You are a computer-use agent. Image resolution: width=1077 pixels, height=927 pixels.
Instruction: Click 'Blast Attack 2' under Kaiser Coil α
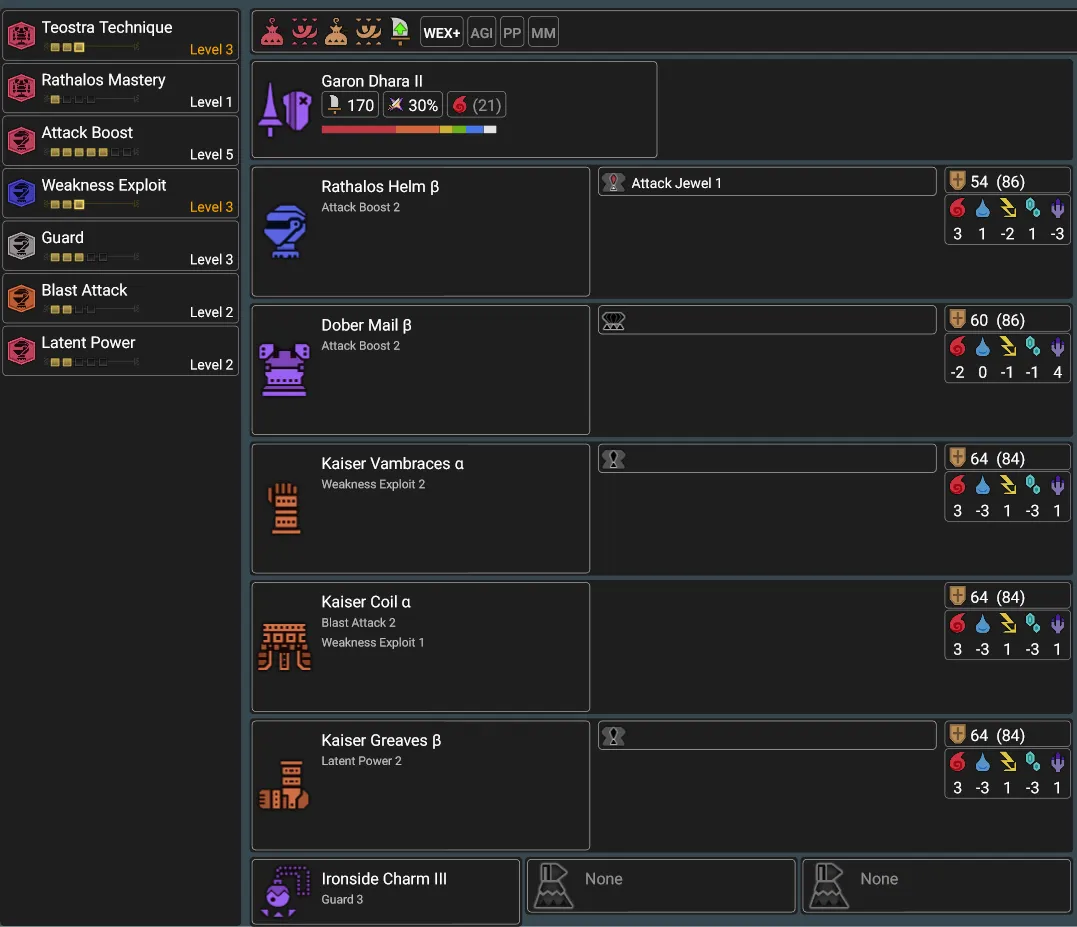click(x=359, y=623)
